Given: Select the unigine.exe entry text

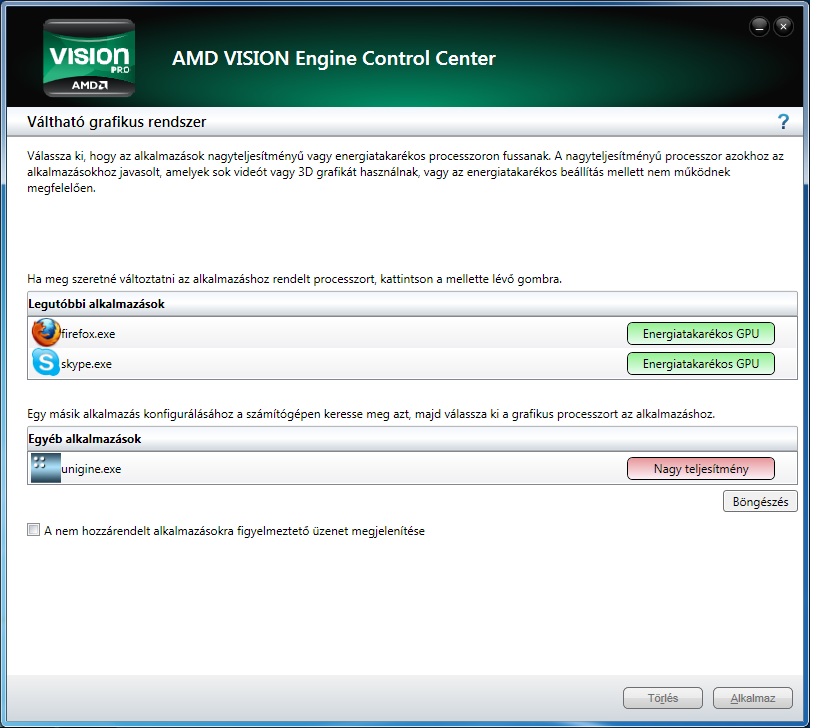Looking at the screenshot, I should [91, 469].
